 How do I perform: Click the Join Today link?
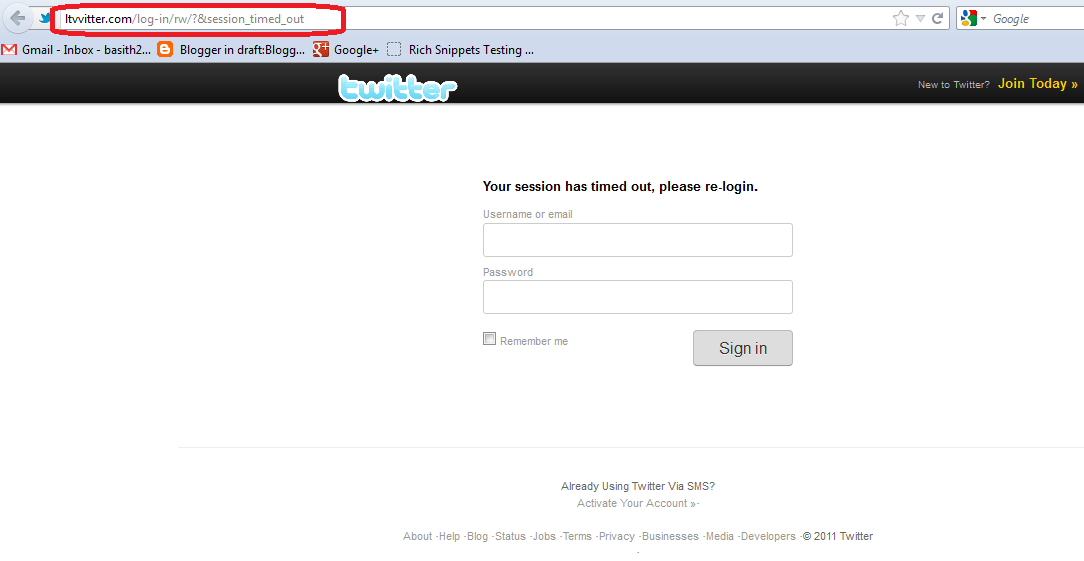click(1038, 84)
